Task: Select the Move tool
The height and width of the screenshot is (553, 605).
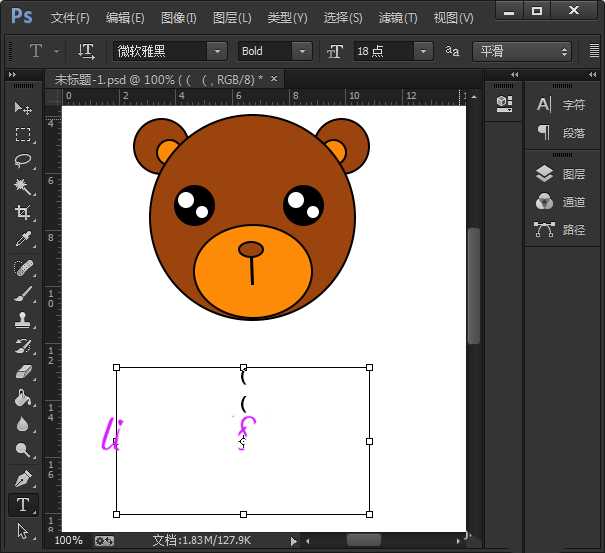Action: (23, 108)
